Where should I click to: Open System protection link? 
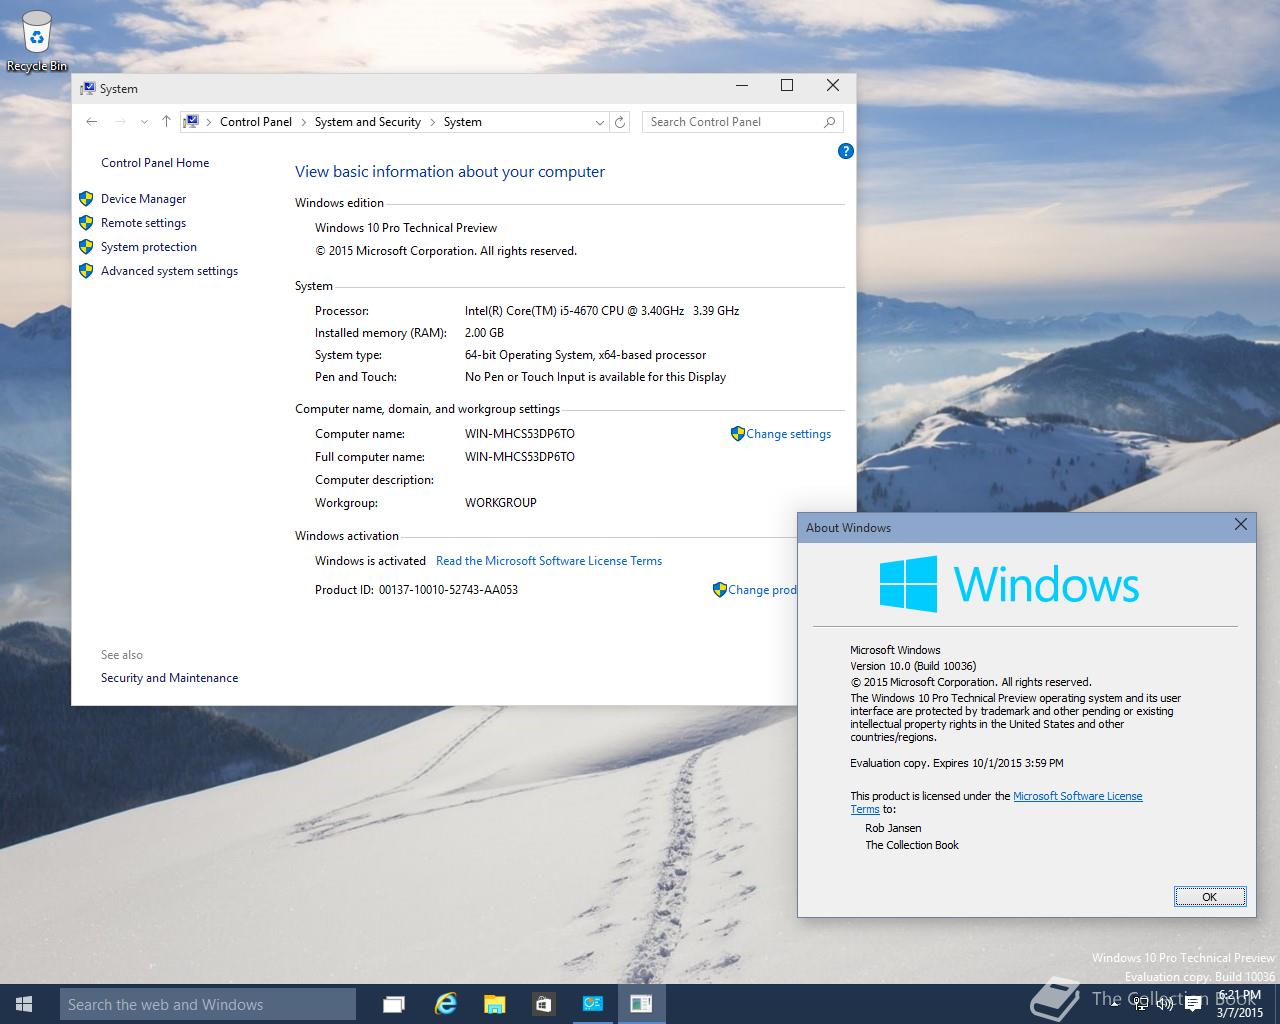(x=149, y=247)
